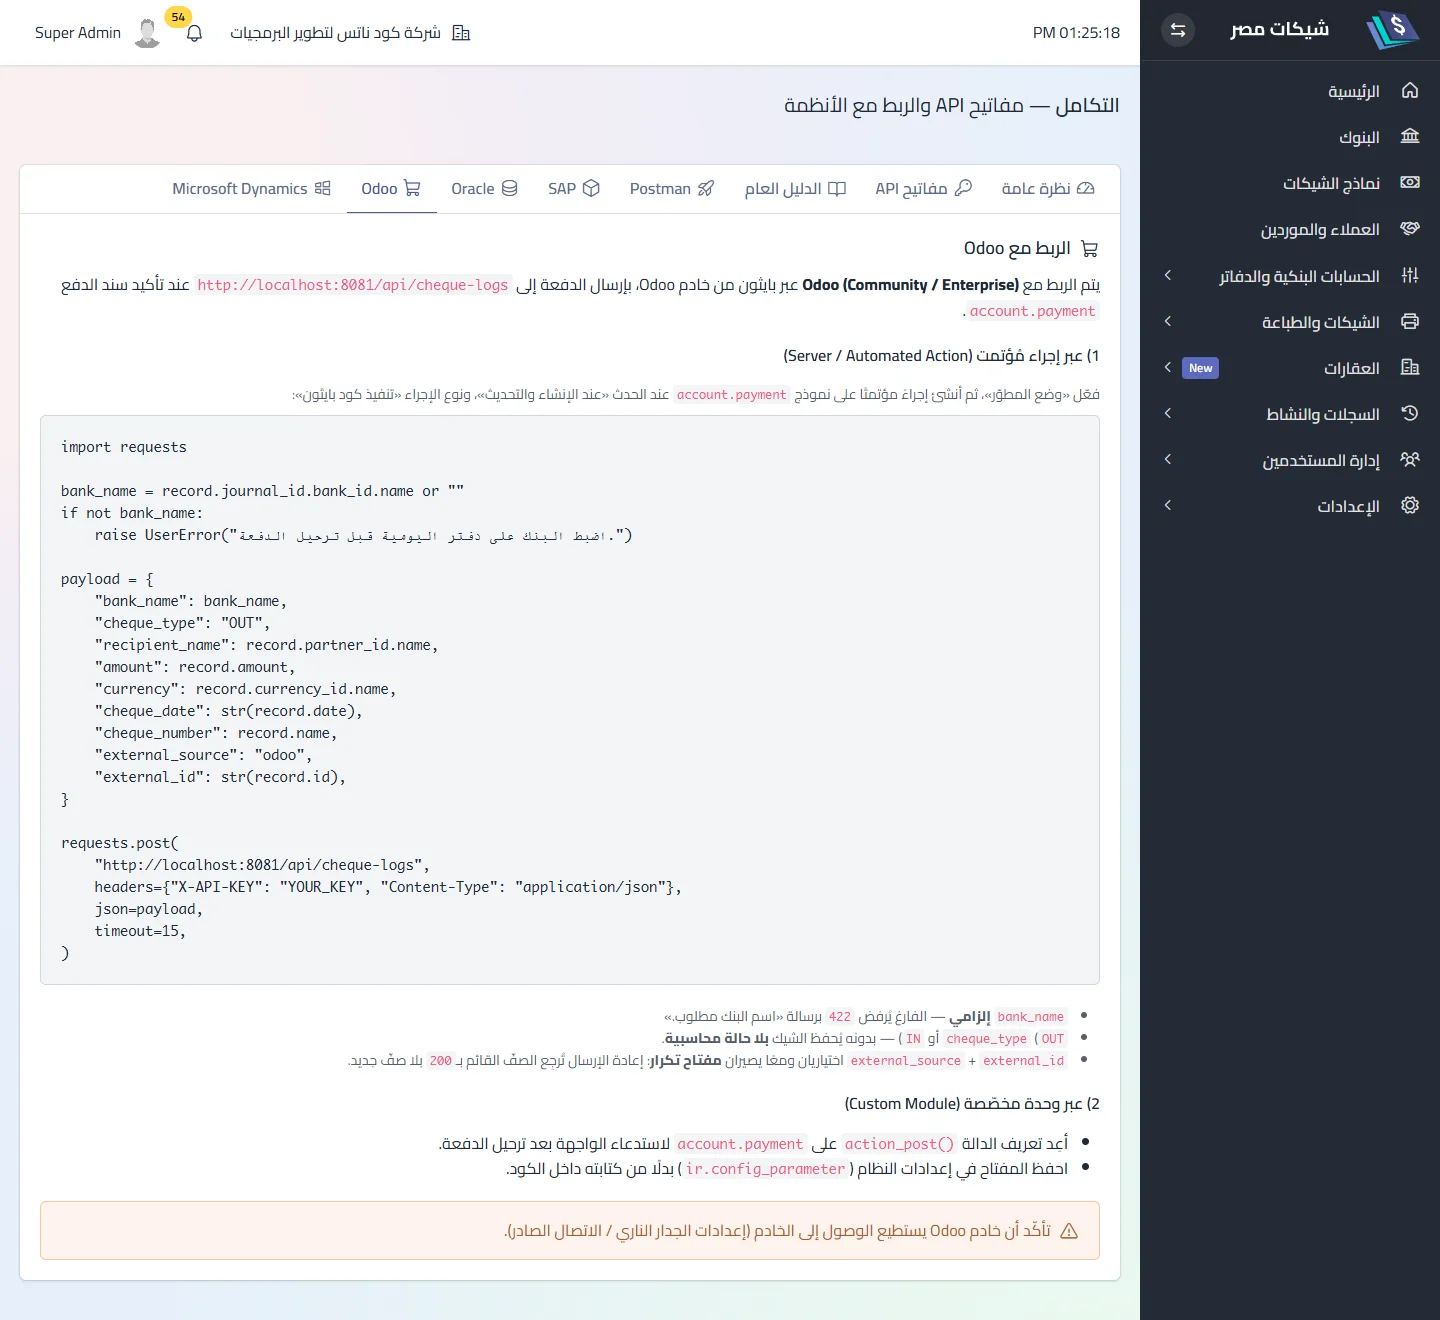Expand السجلات والنشاط submenu chevron
This screenshot has width=1440, height=1320.
[x=1167, y=413]
